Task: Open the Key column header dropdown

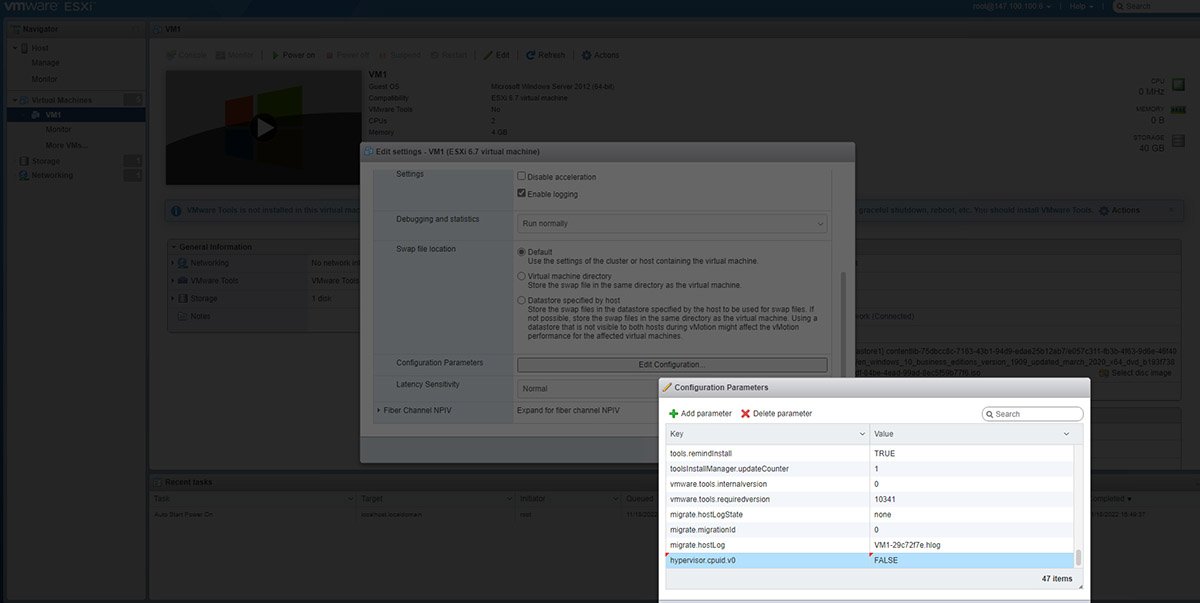Action: [862, 434]
